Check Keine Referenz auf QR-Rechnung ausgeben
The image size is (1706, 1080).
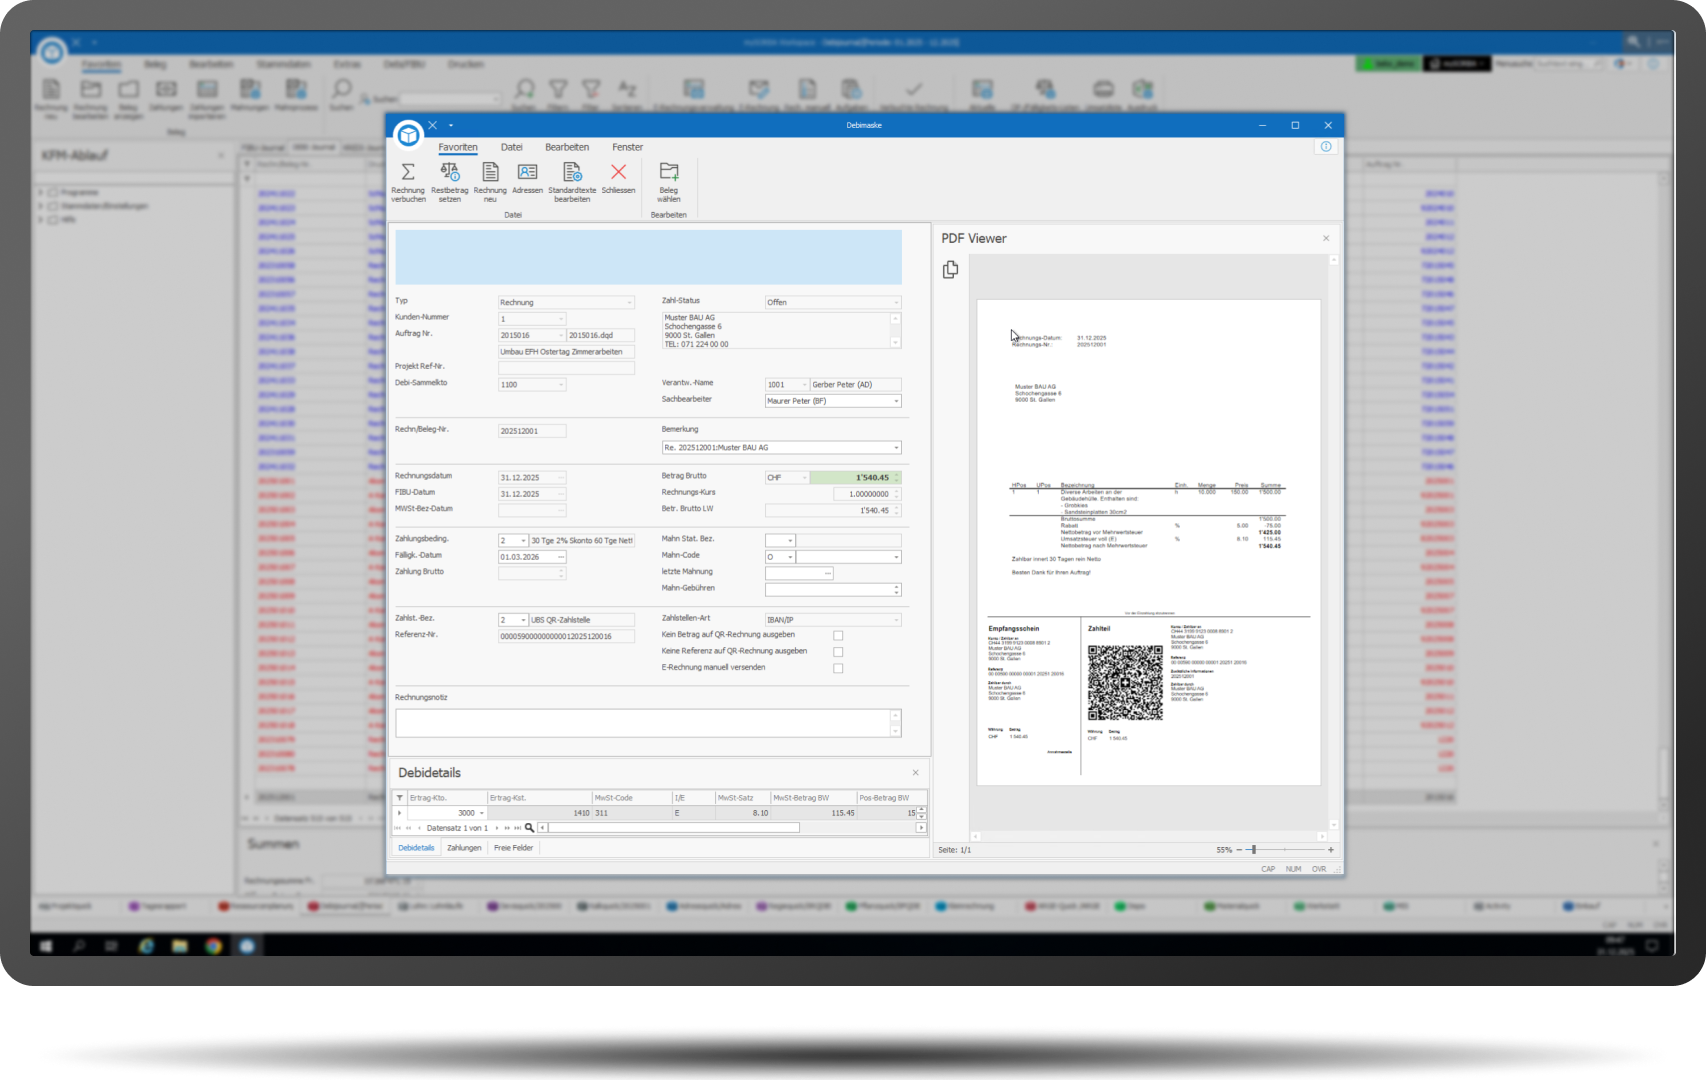(838, 652)
